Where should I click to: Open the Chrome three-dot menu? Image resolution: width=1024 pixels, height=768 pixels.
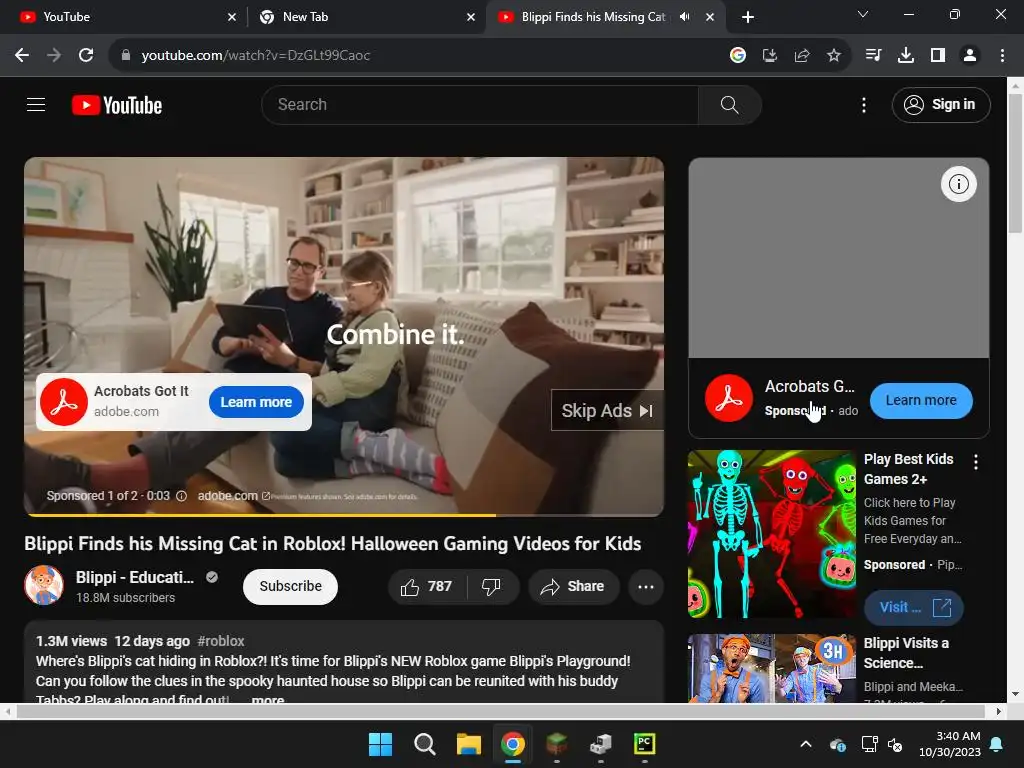point(1002,56)
